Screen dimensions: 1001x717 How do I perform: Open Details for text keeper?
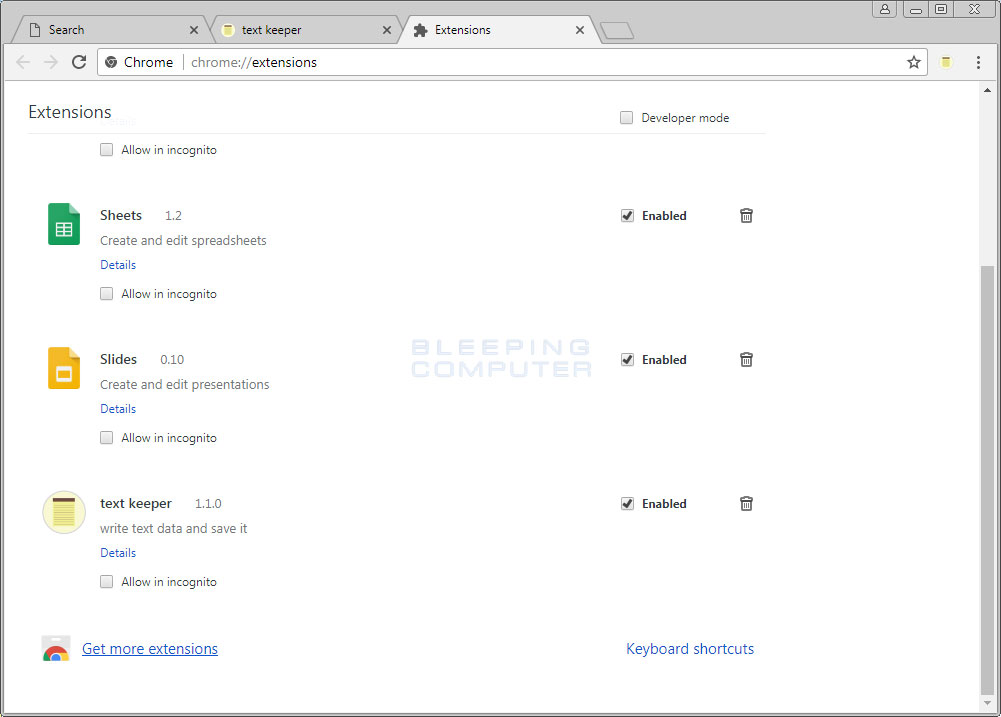coord(117,552)
